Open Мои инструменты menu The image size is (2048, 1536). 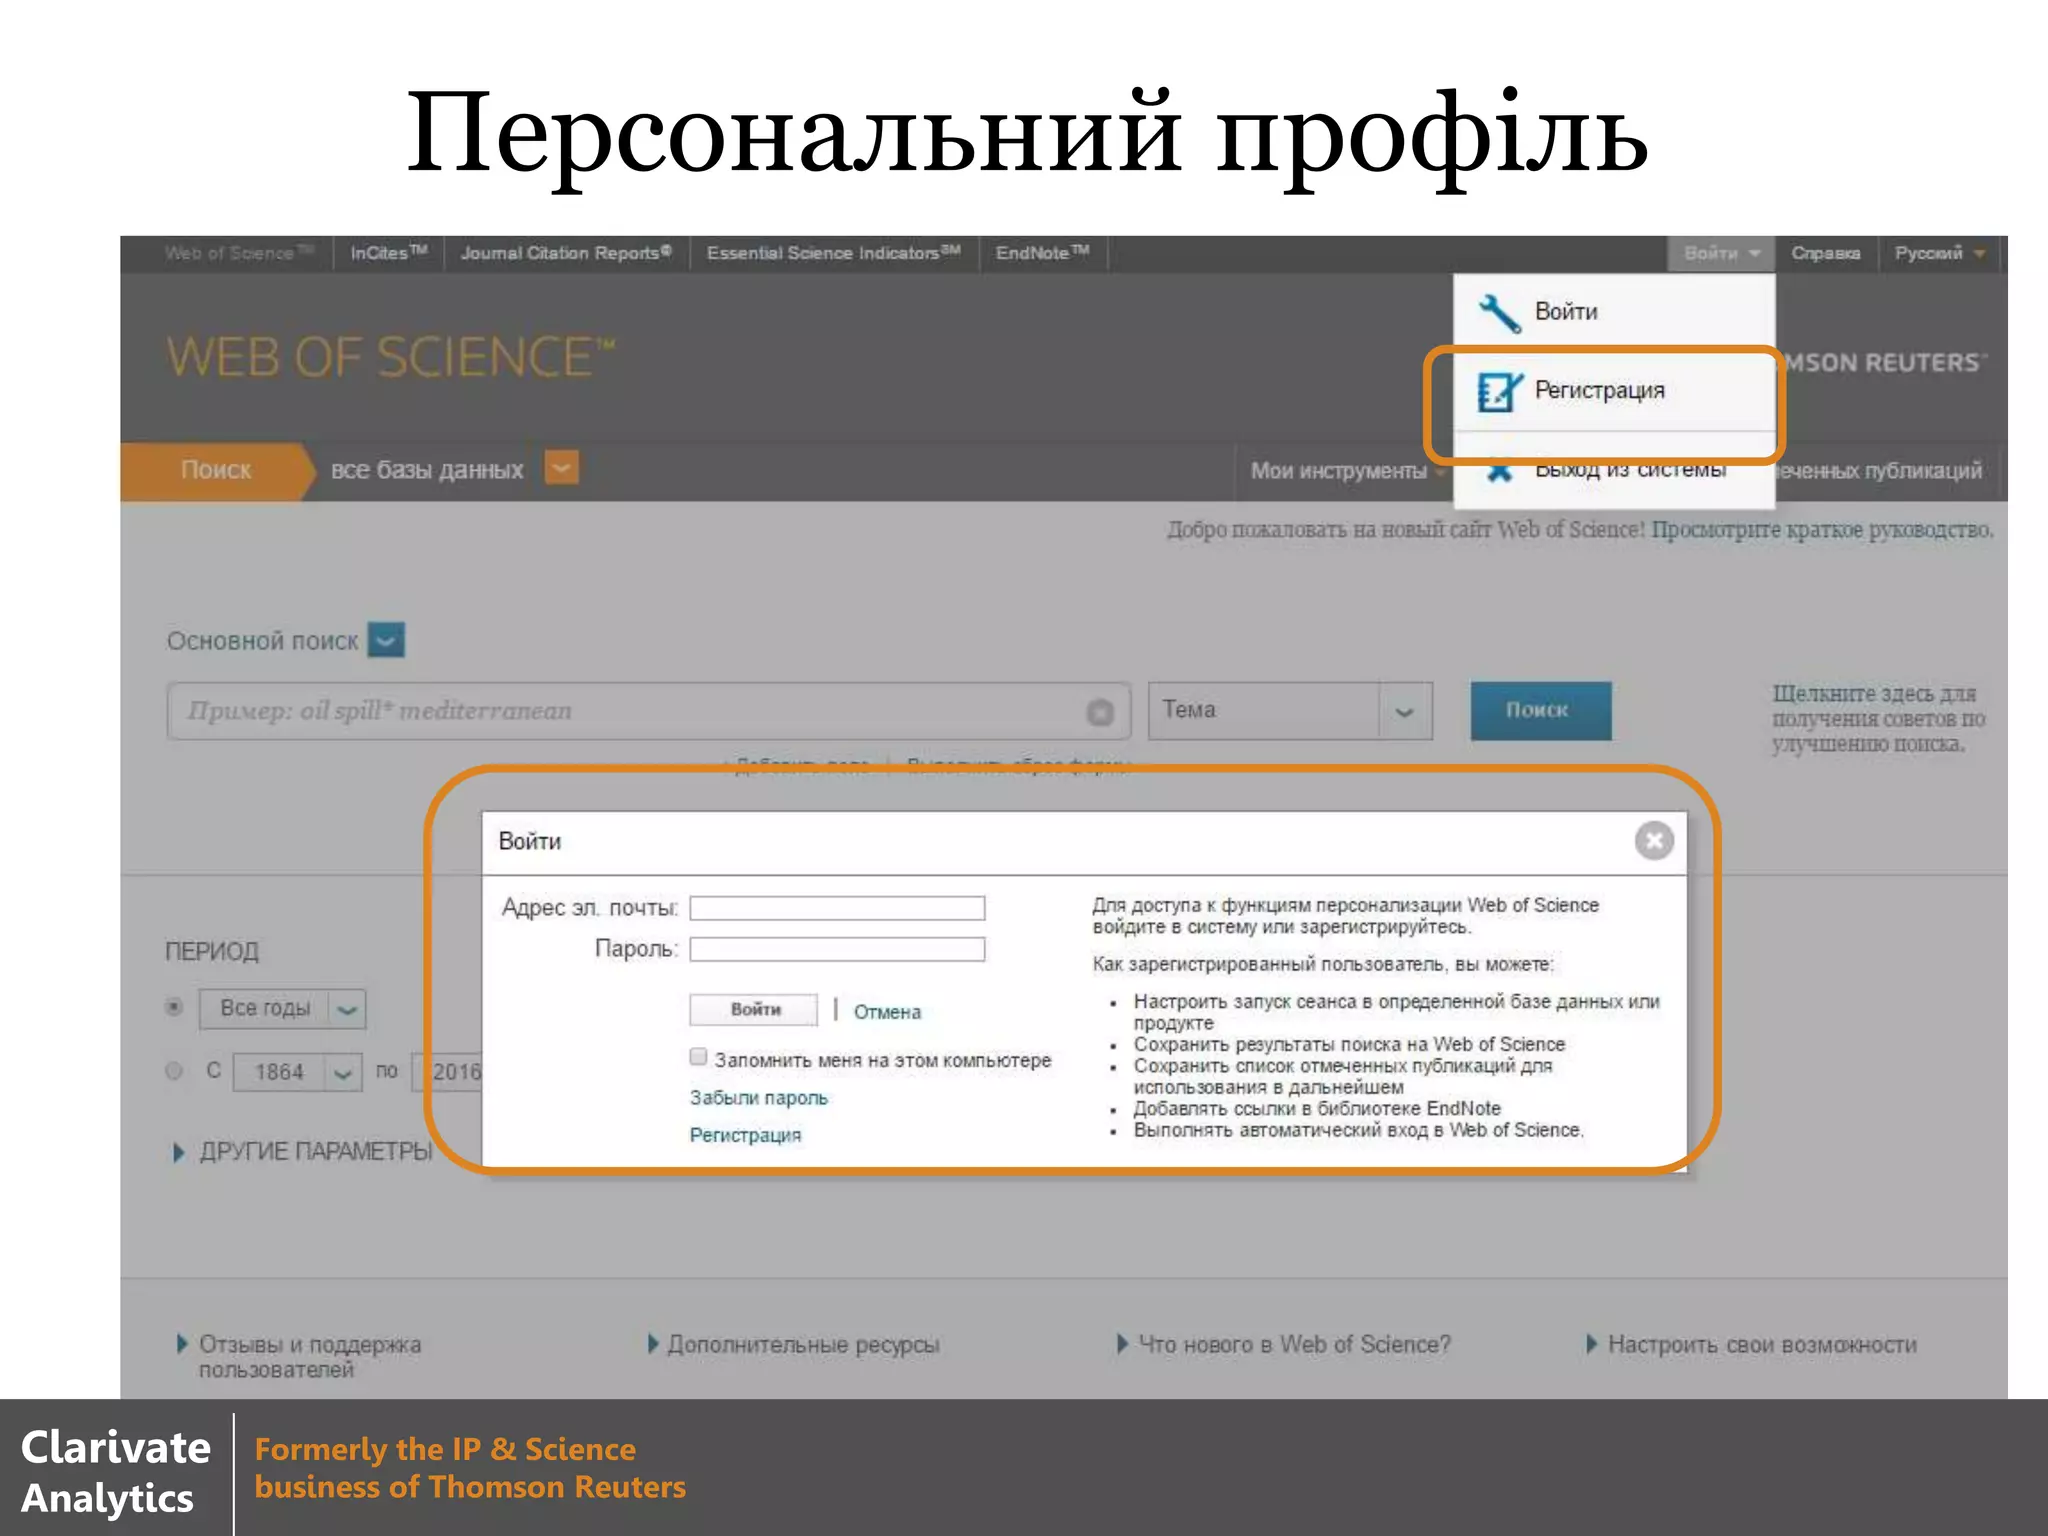[1340, 471]
